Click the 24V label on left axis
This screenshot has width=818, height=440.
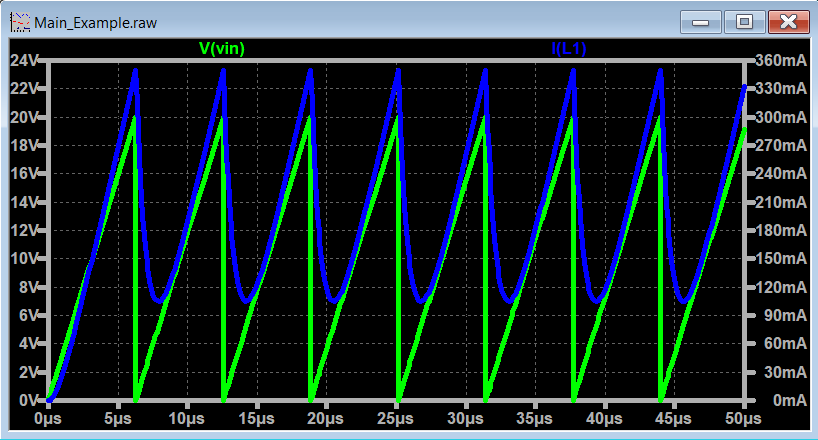coord(24,60)
